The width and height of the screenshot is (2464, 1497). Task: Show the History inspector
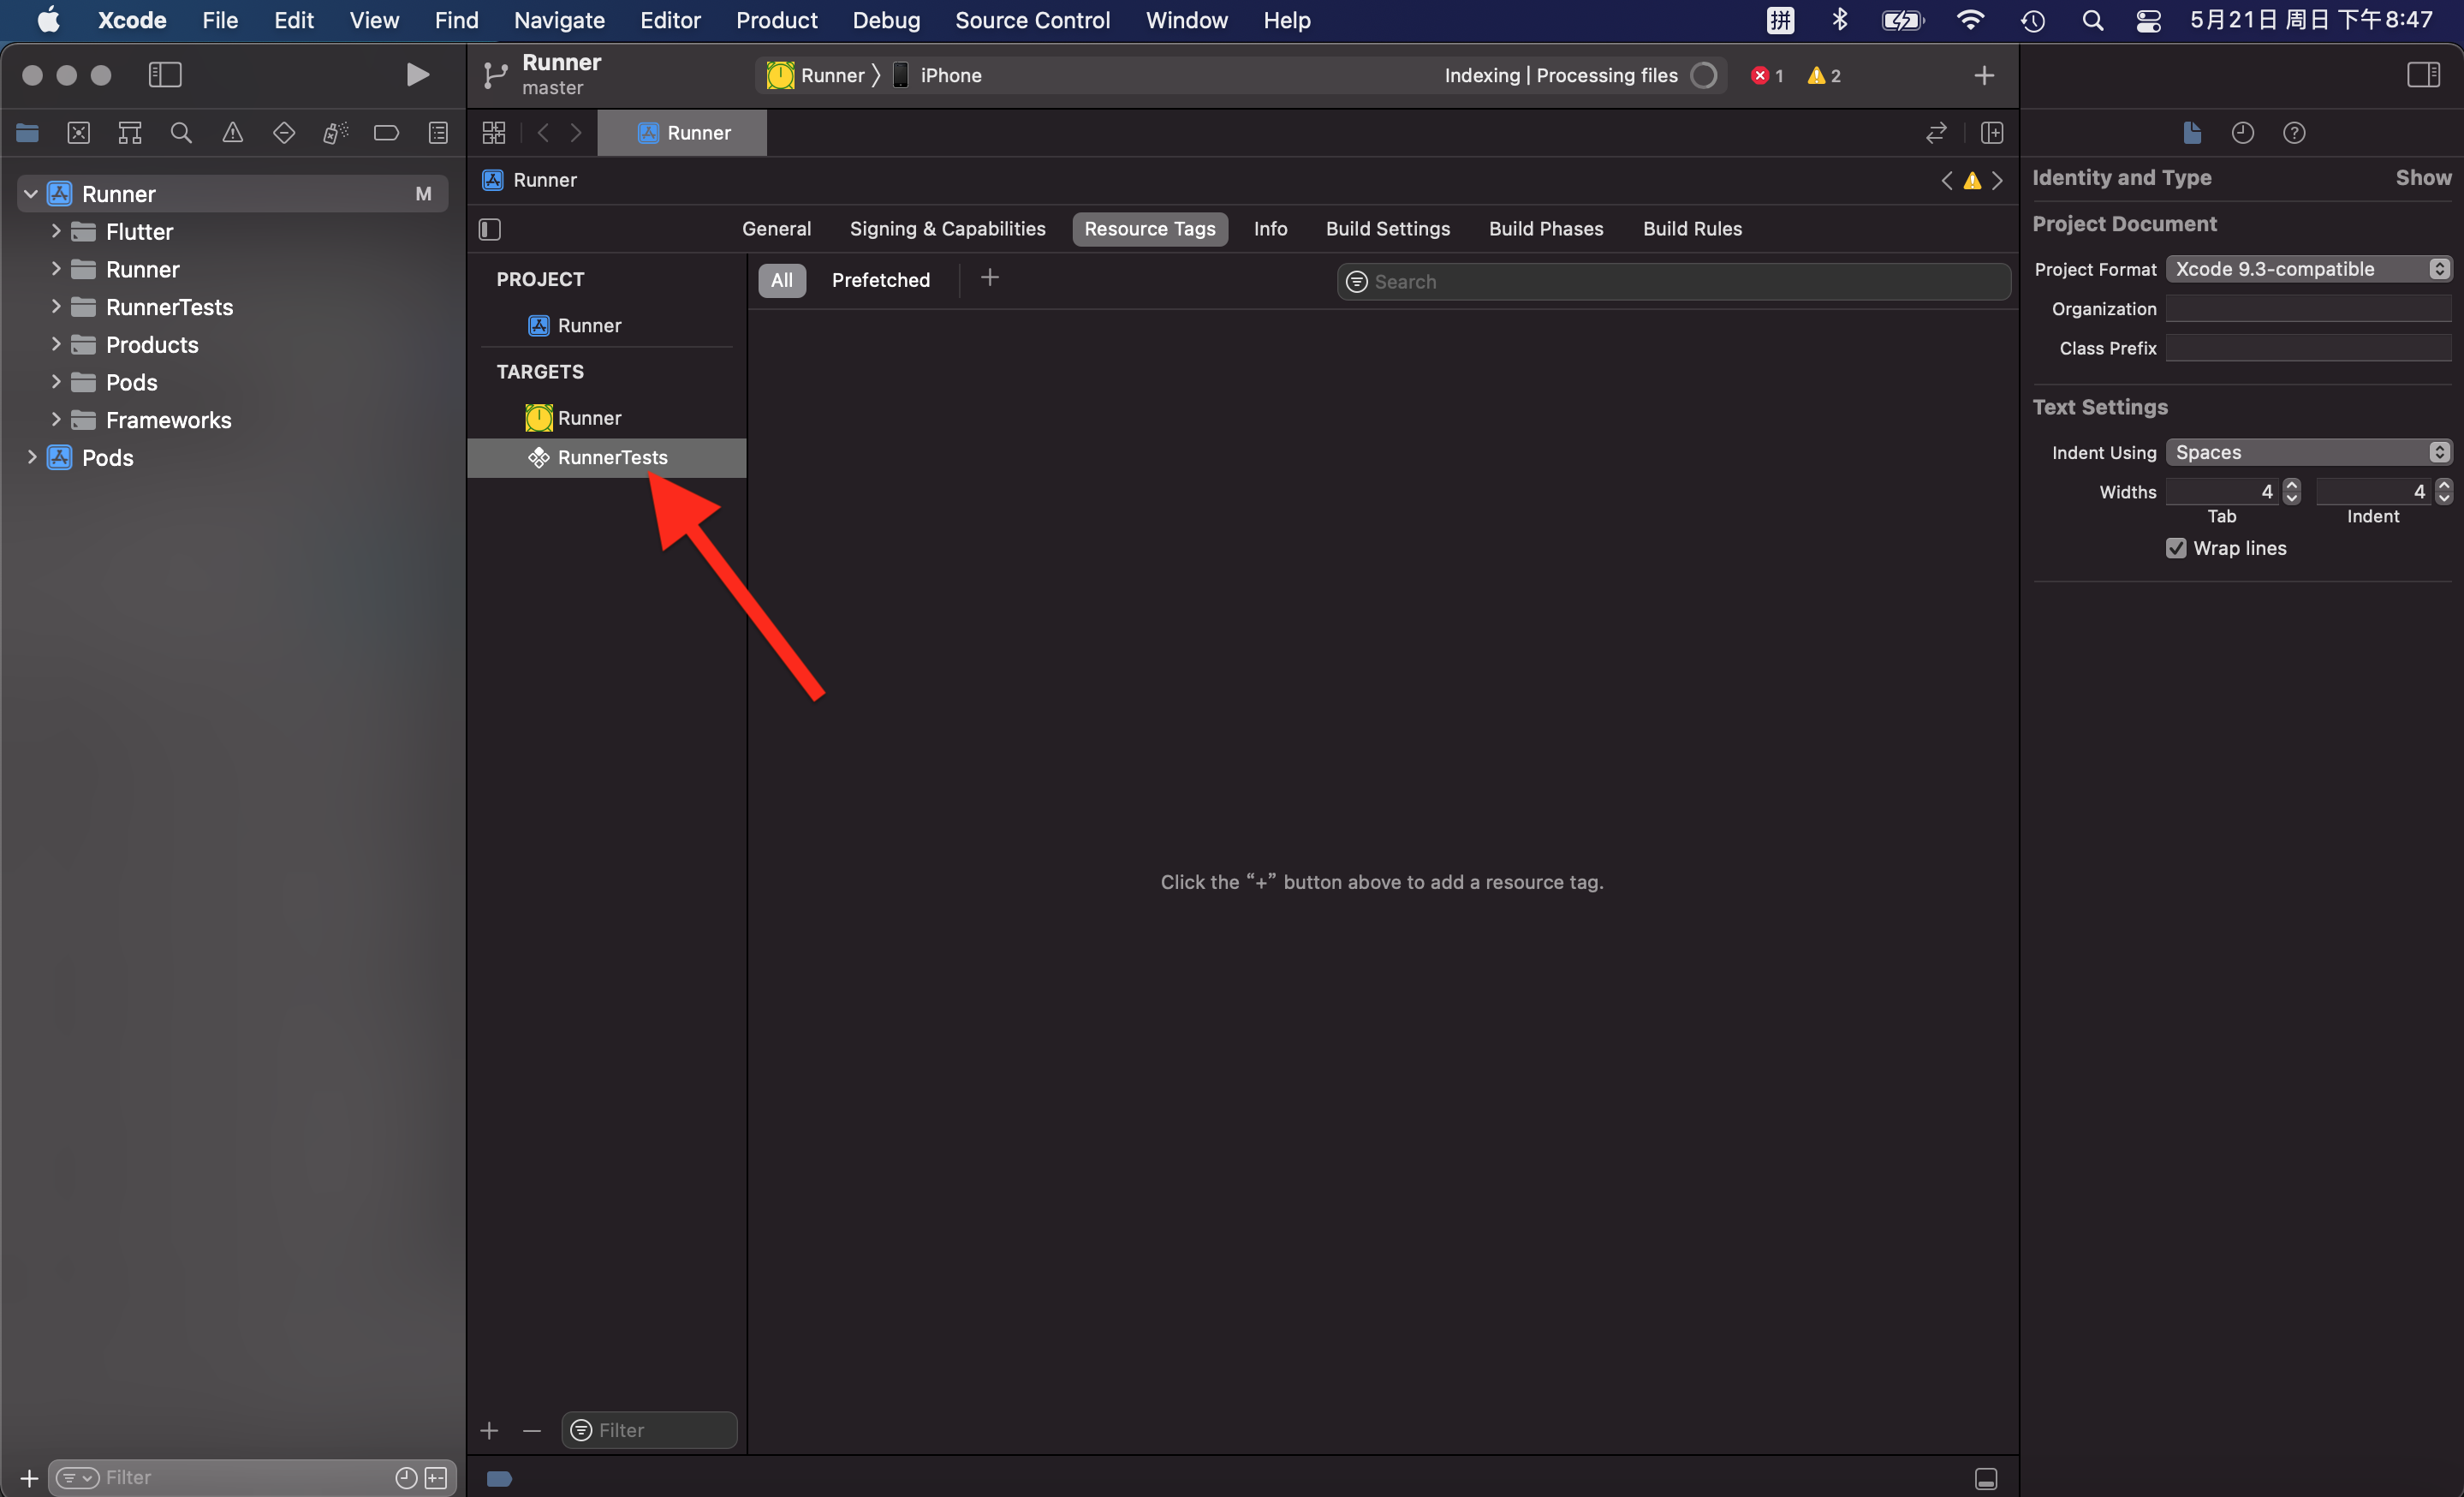click(x=2243, y=133)
